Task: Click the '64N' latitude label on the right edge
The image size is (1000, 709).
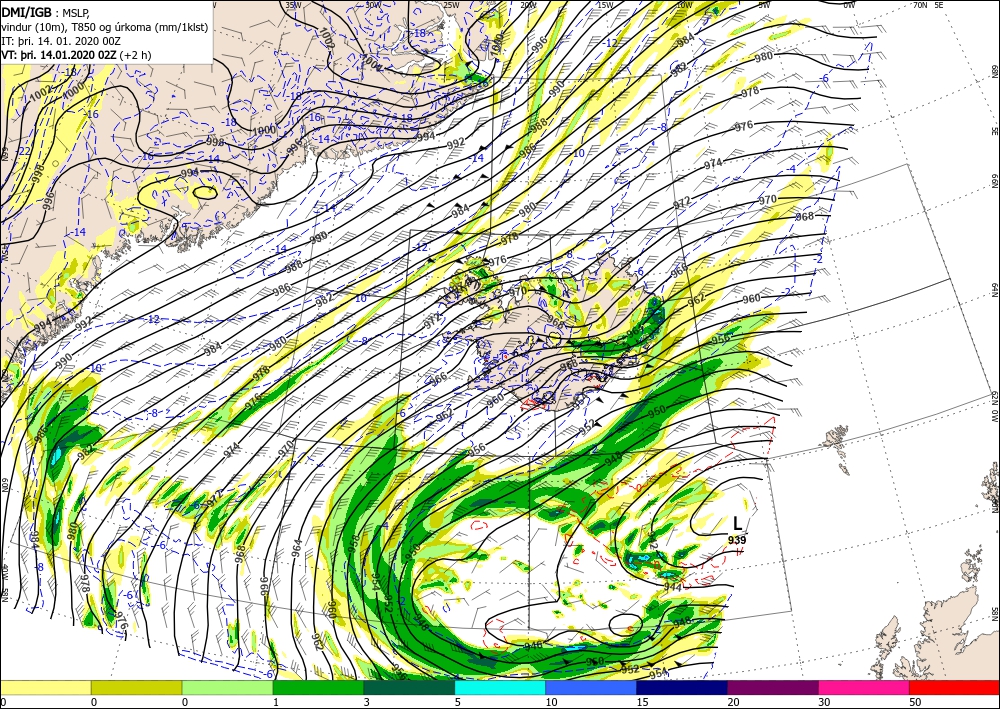Action: [994, 290]
